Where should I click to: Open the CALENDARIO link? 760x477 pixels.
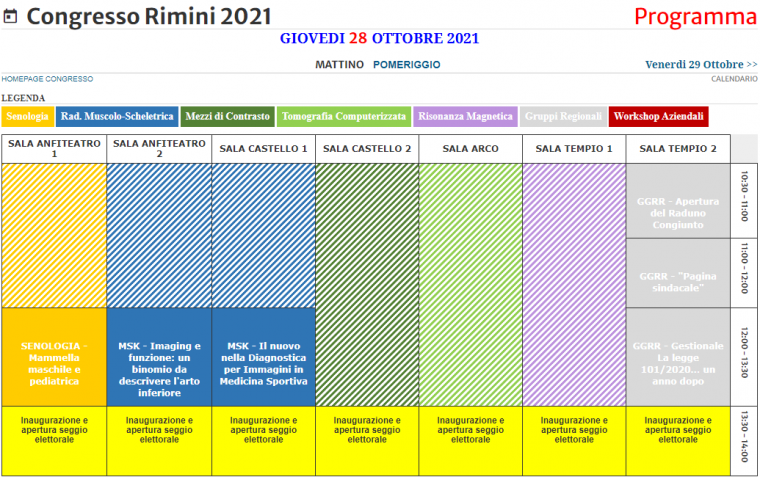[734, 79]
